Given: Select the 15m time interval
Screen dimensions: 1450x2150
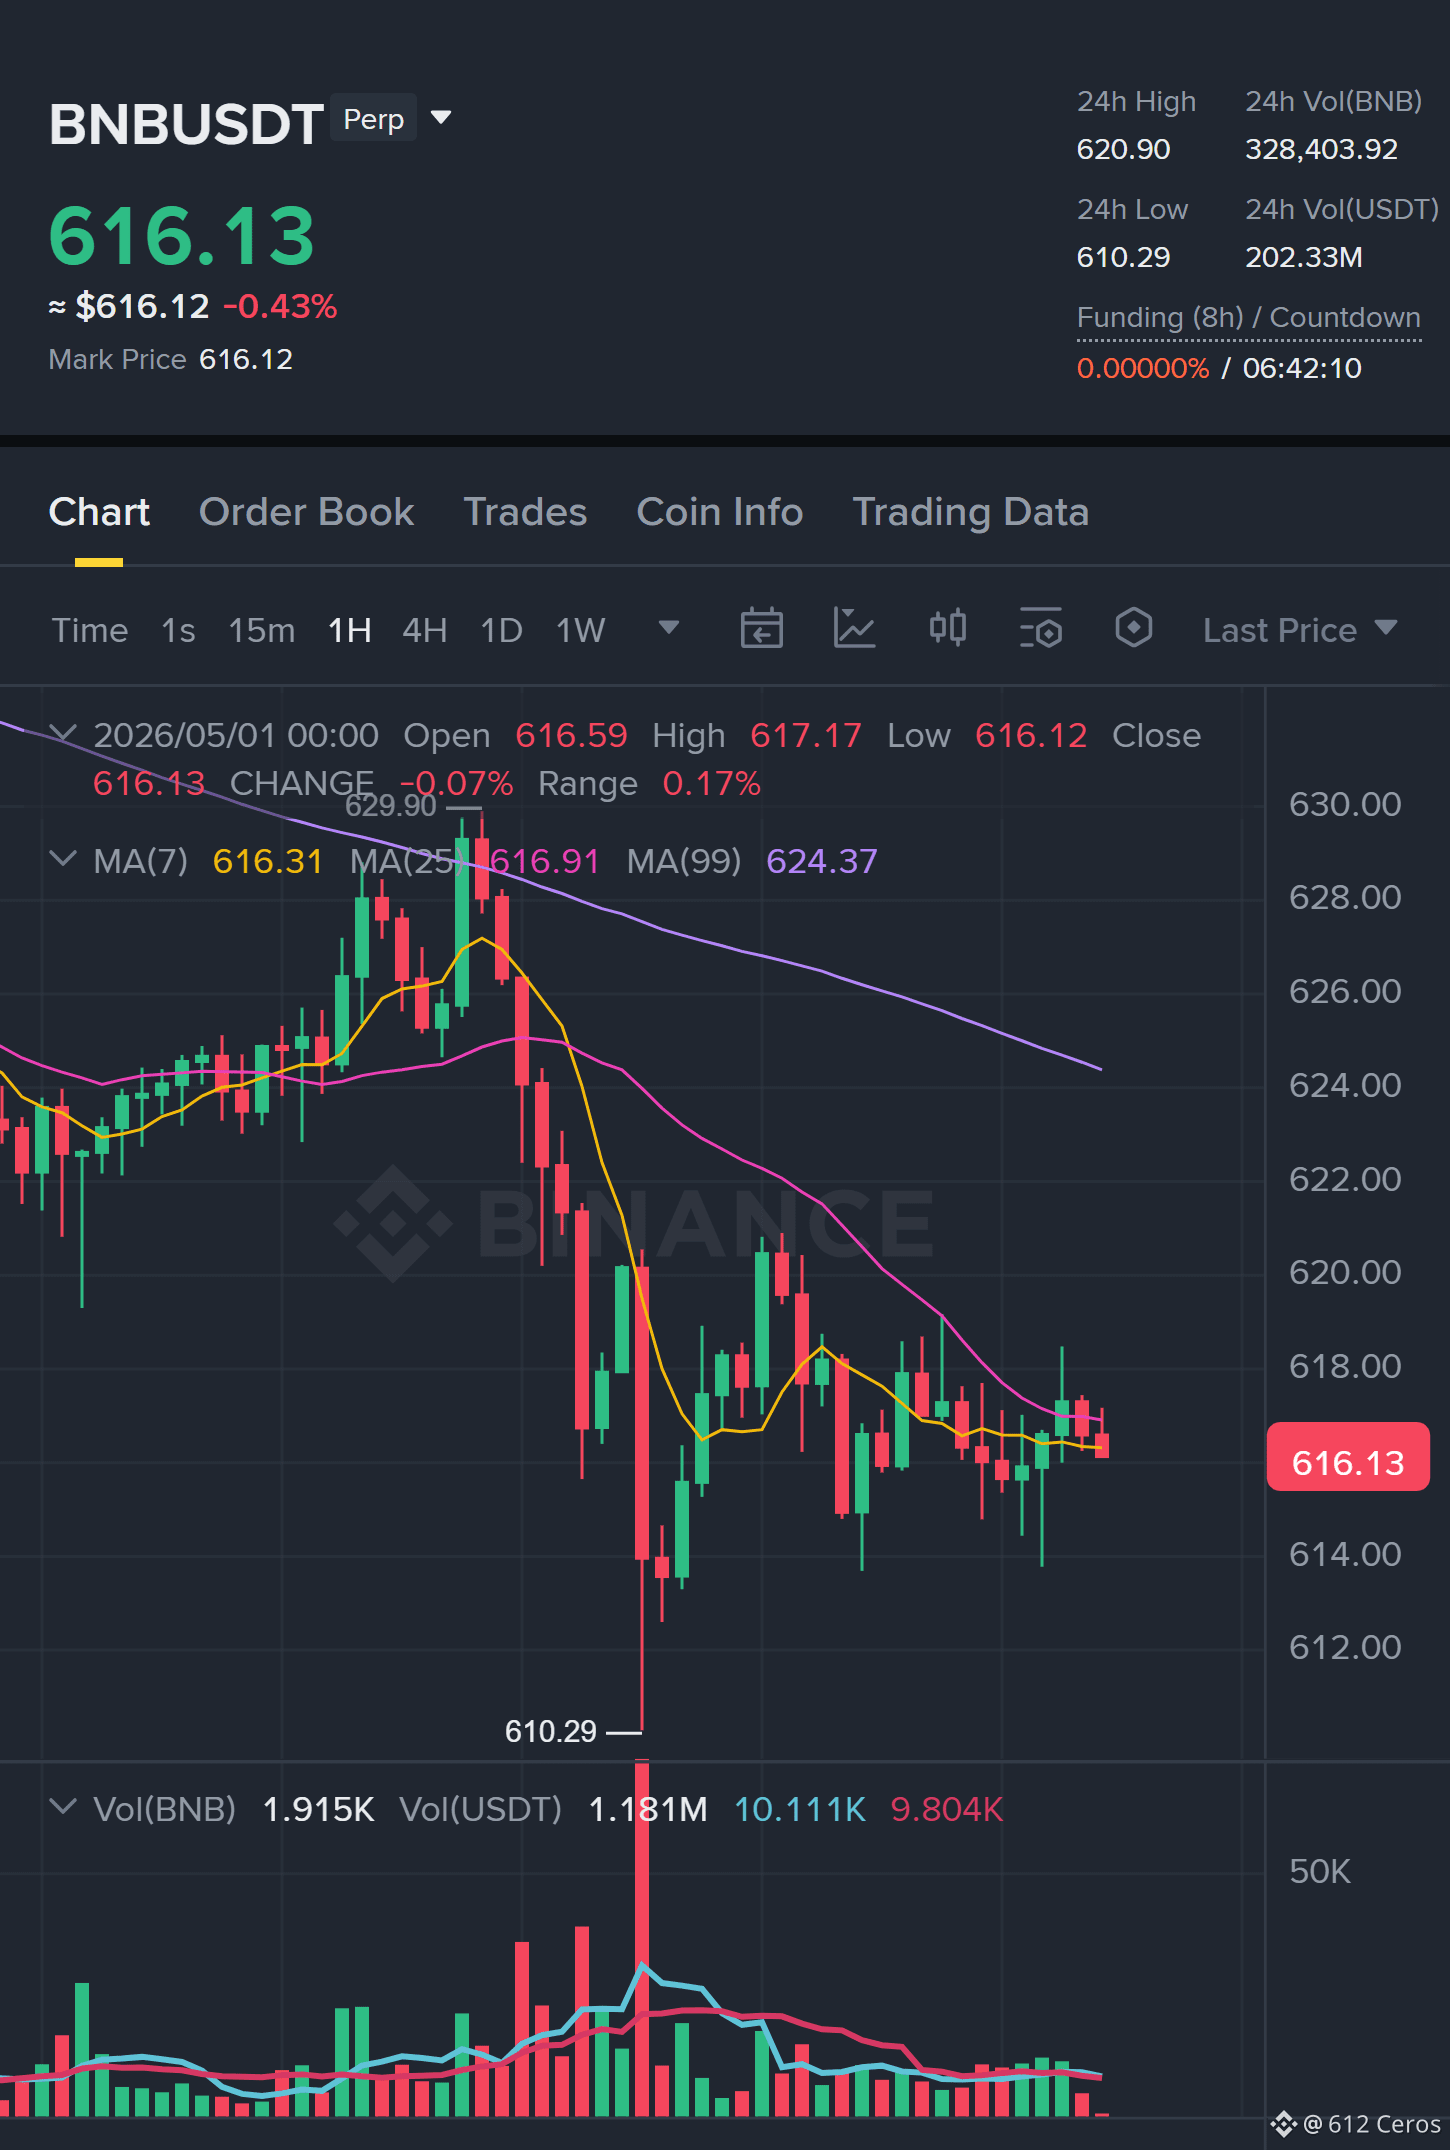Looking at the screenshot, I should pyautogui.click(x=262, y=630).
